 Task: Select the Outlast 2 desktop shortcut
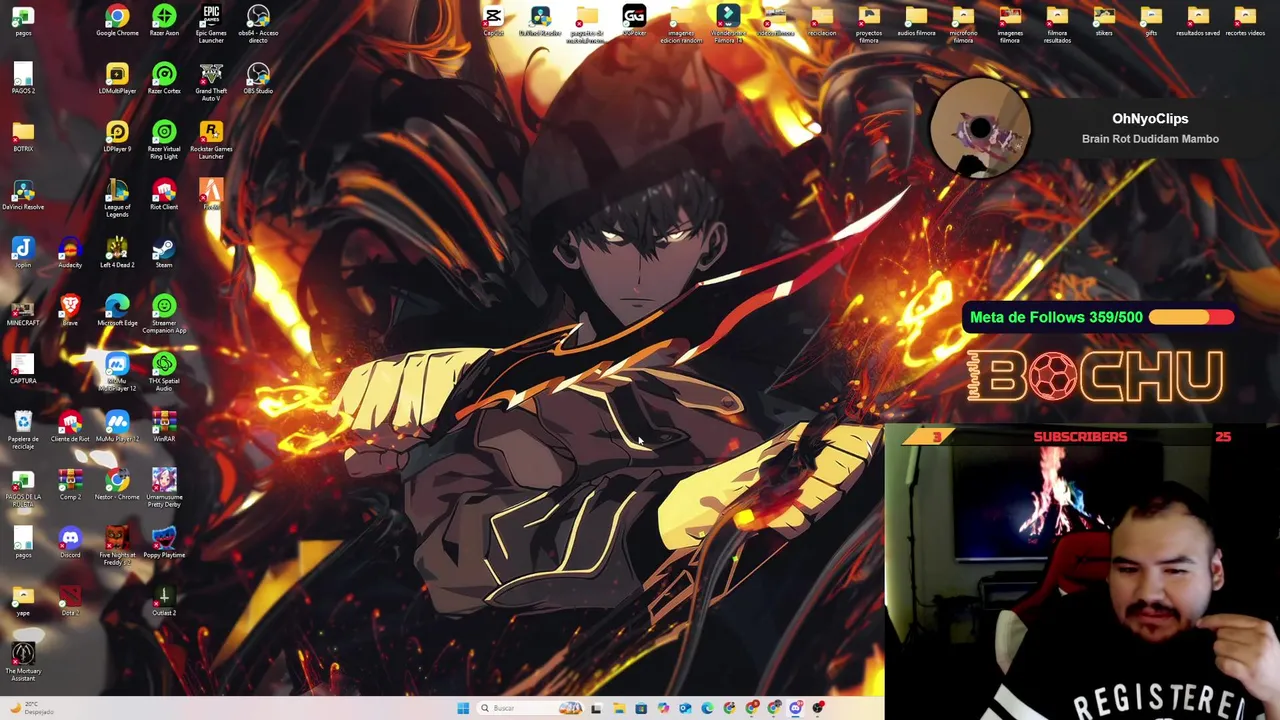[x=164, y=601]
